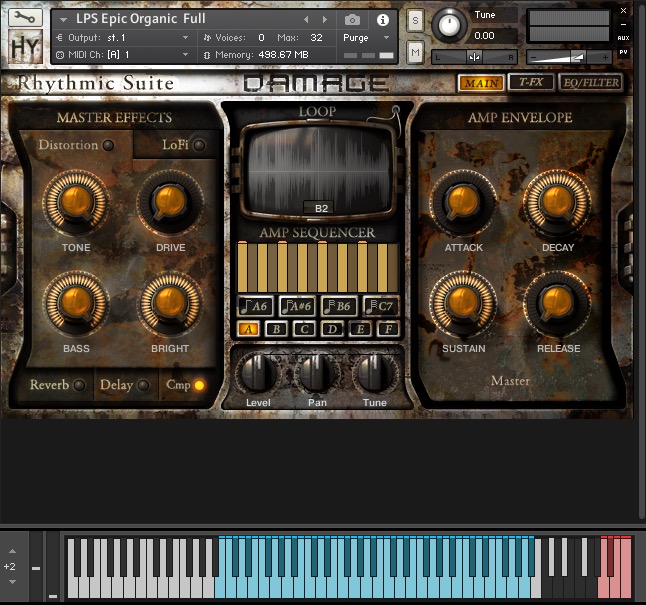
Task: Open the Purge dropdown menu
Action: click(366, 38)
